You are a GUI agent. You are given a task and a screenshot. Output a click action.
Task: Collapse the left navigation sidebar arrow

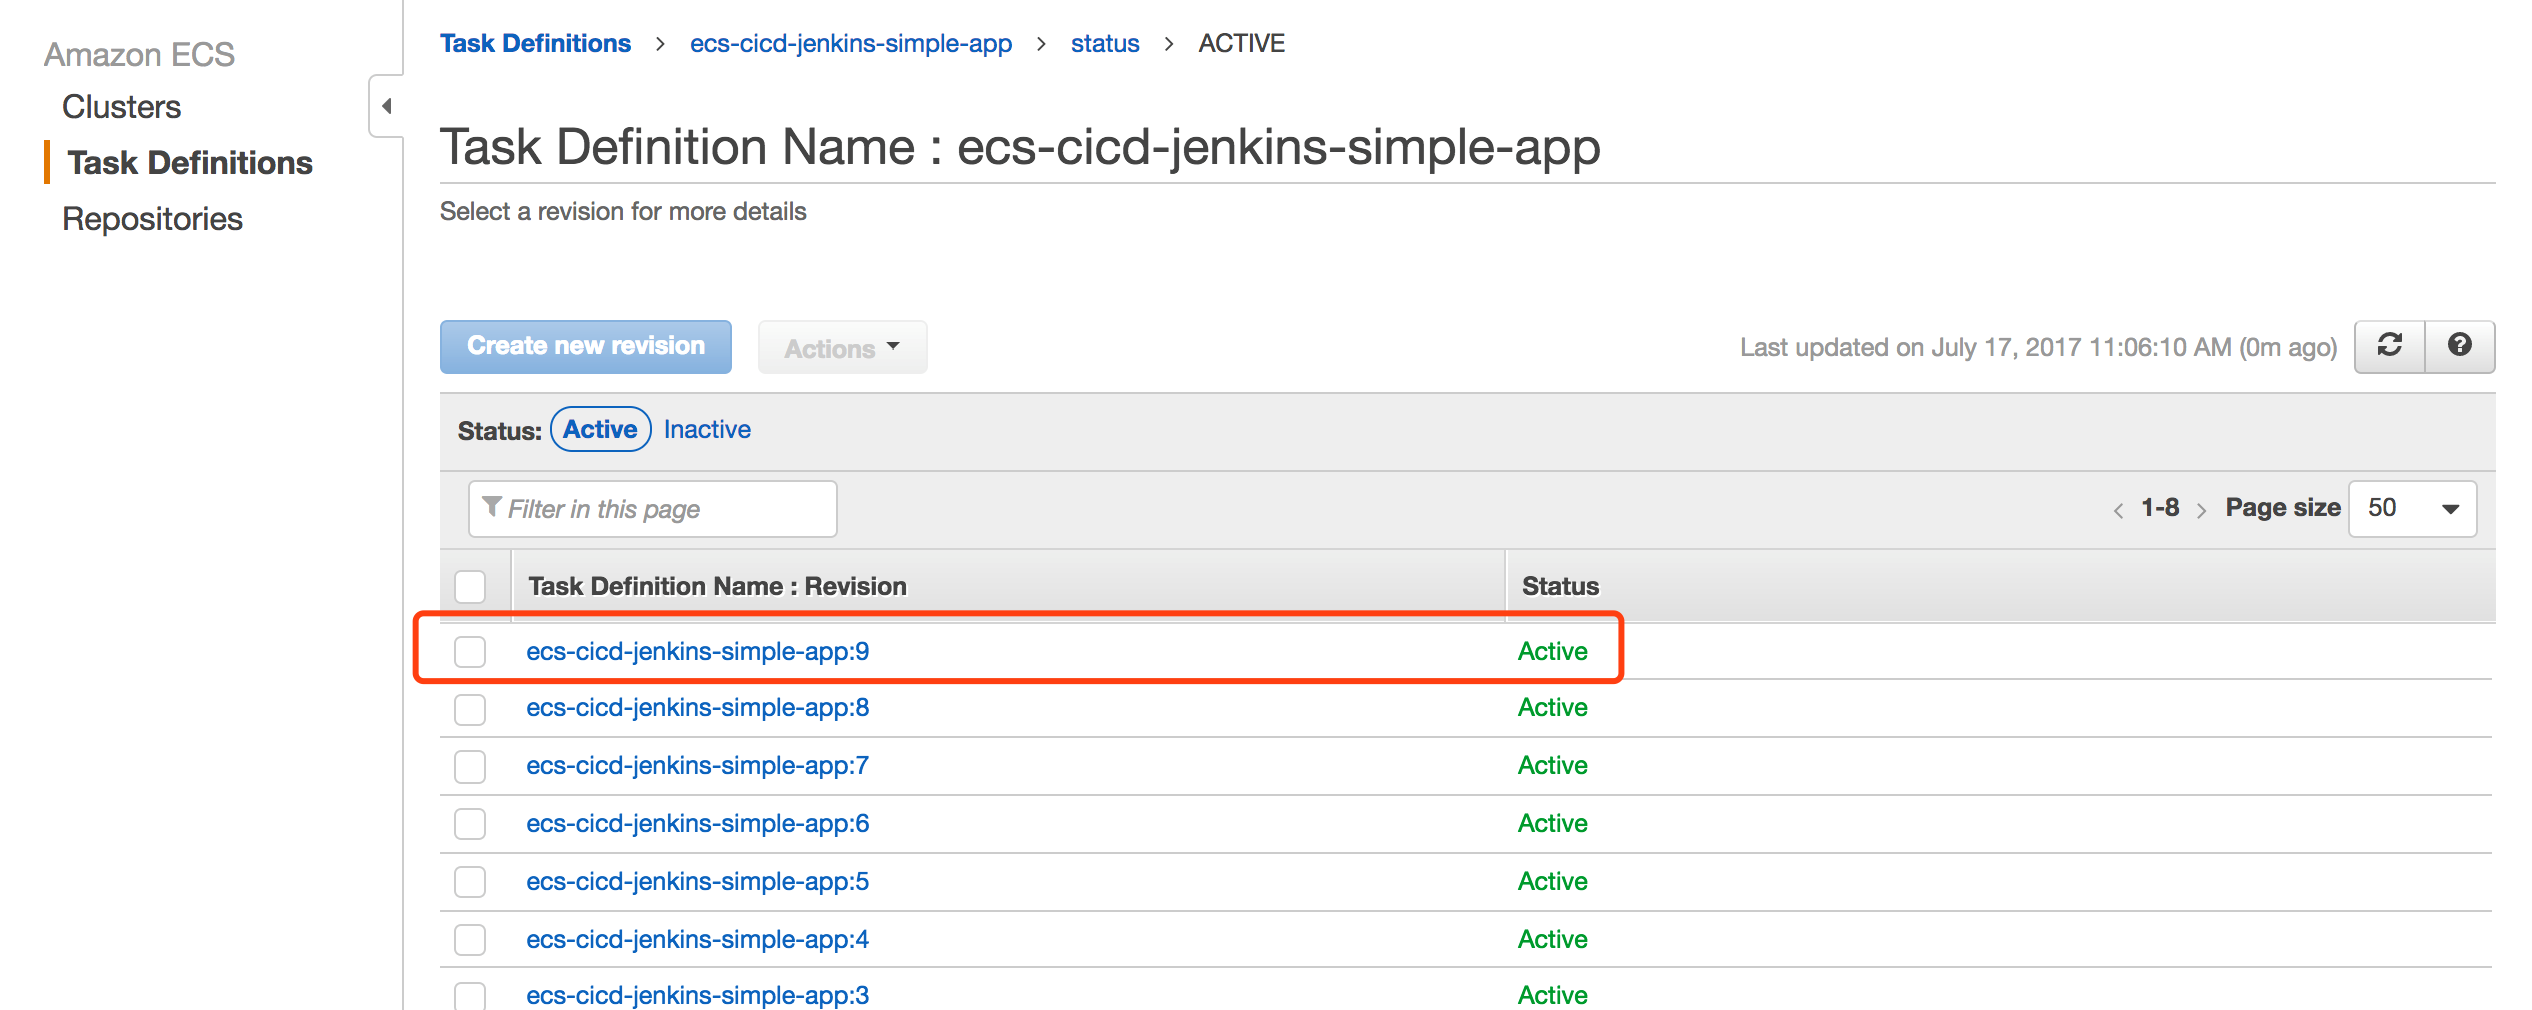pyautogui.click(x=386, y=106)
